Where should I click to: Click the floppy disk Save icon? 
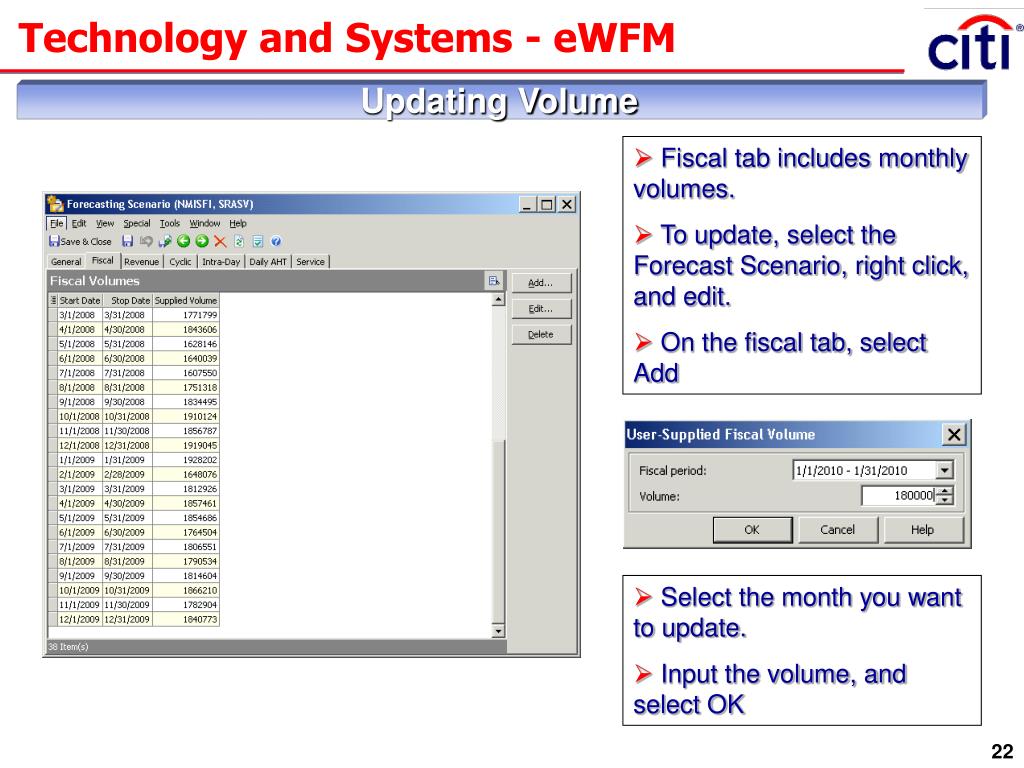[128, 242]
